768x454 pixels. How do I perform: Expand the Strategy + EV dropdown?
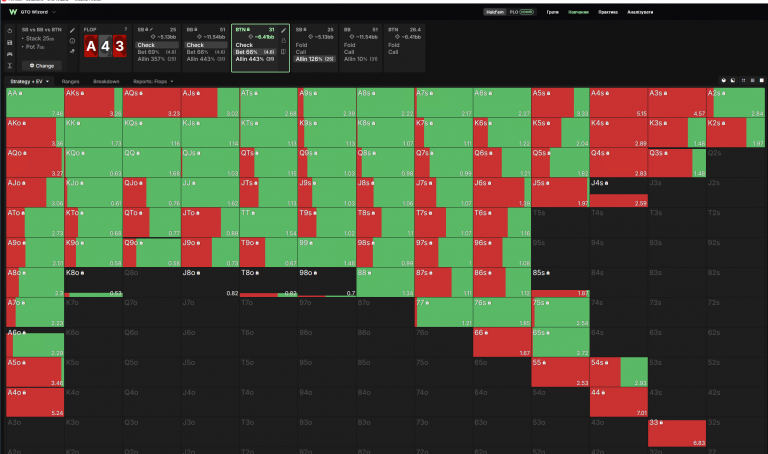point(30,81)
